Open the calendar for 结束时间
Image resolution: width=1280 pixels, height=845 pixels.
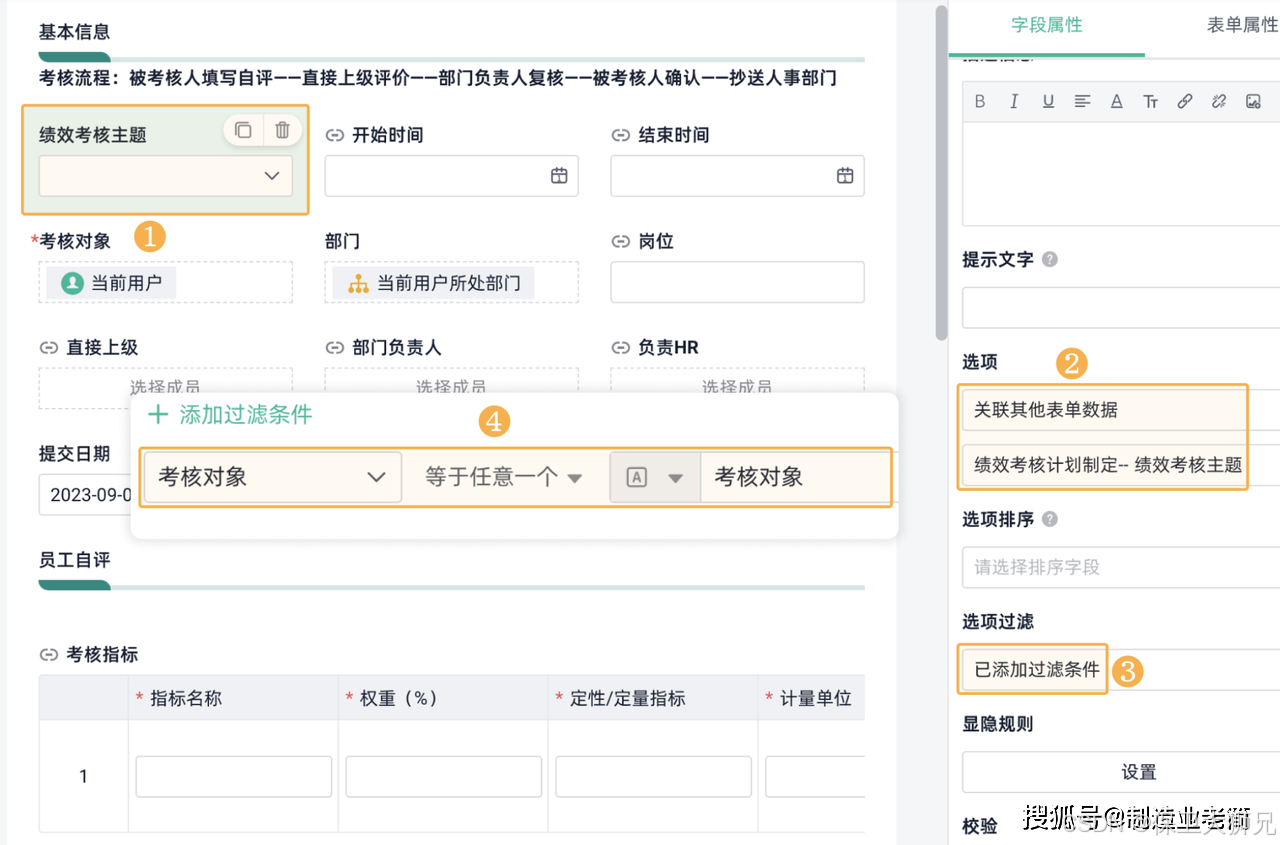coord(845,176)
